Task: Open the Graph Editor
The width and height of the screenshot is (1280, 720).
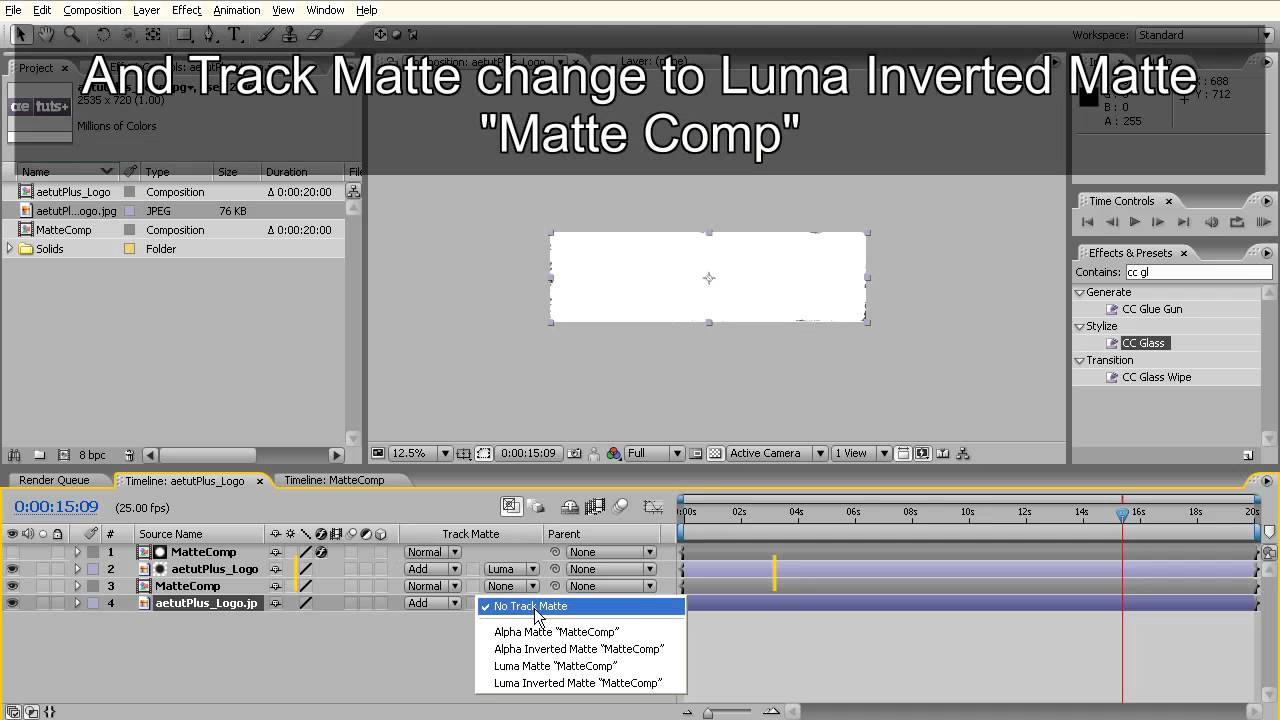Action: pyautogui.click(x=653, y=506)
